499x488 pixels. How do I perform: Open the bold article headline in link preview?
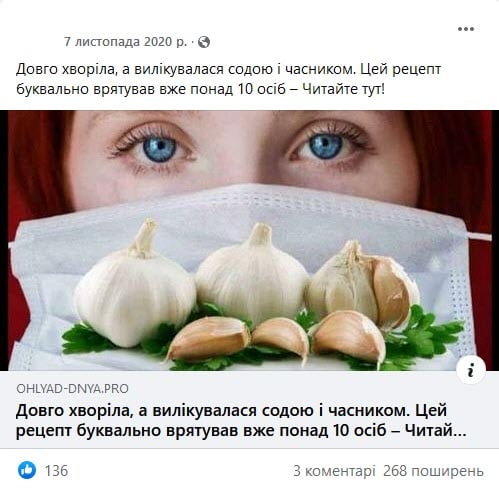pos(241,420)
